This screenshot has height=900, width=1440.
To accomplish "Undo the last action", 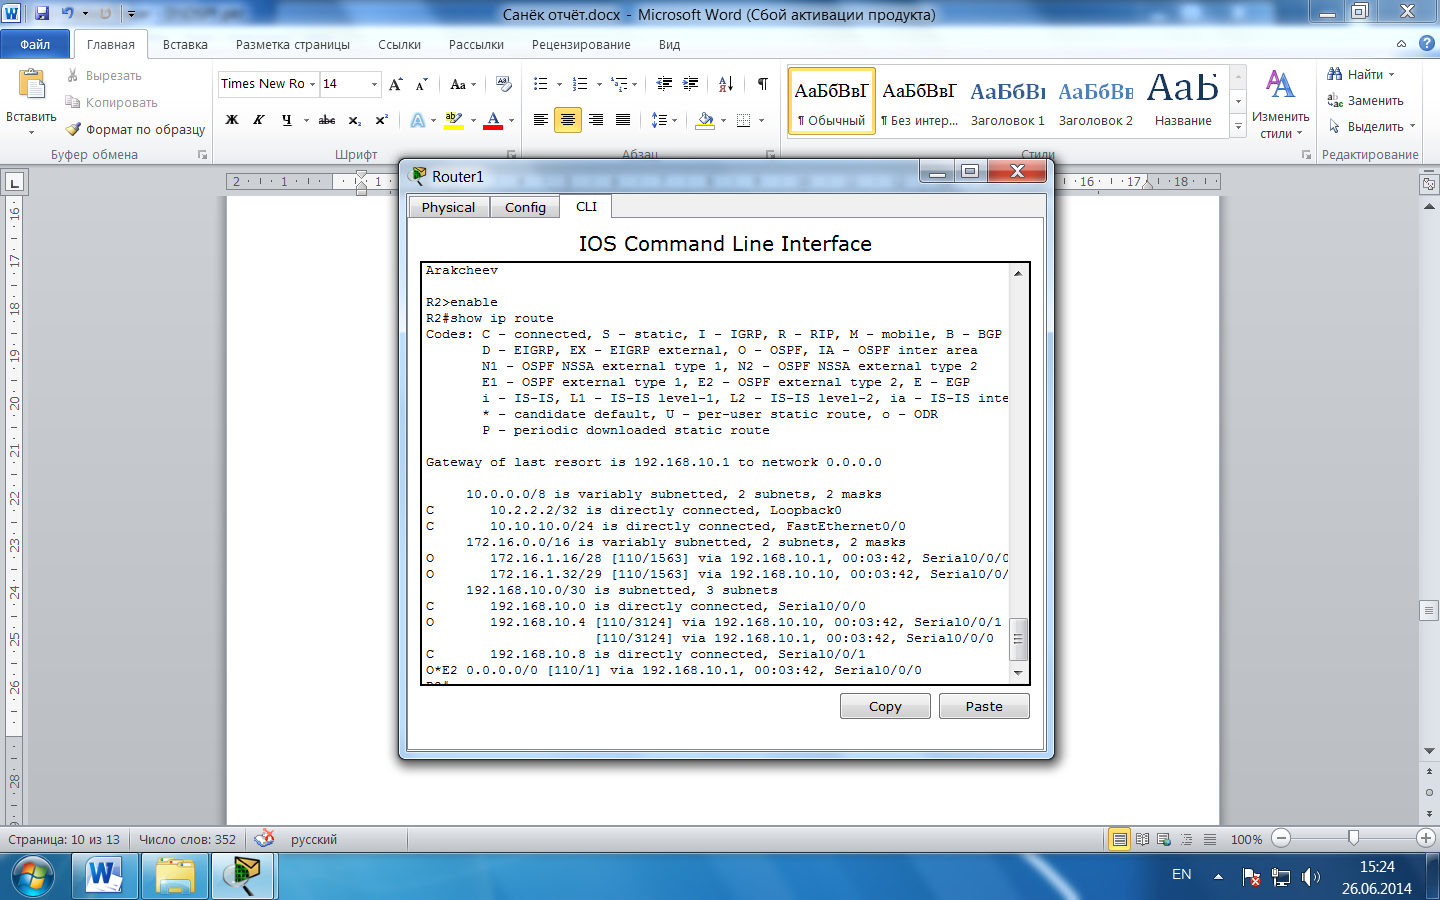I will click(x=67, y=14).
